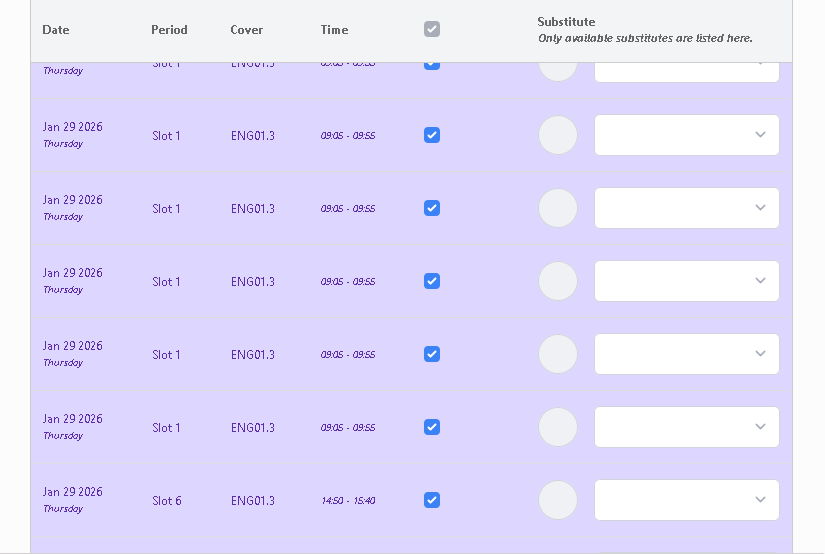Click the Substitute column heading
Screen dimensions: 825x554
coord(566,22)
